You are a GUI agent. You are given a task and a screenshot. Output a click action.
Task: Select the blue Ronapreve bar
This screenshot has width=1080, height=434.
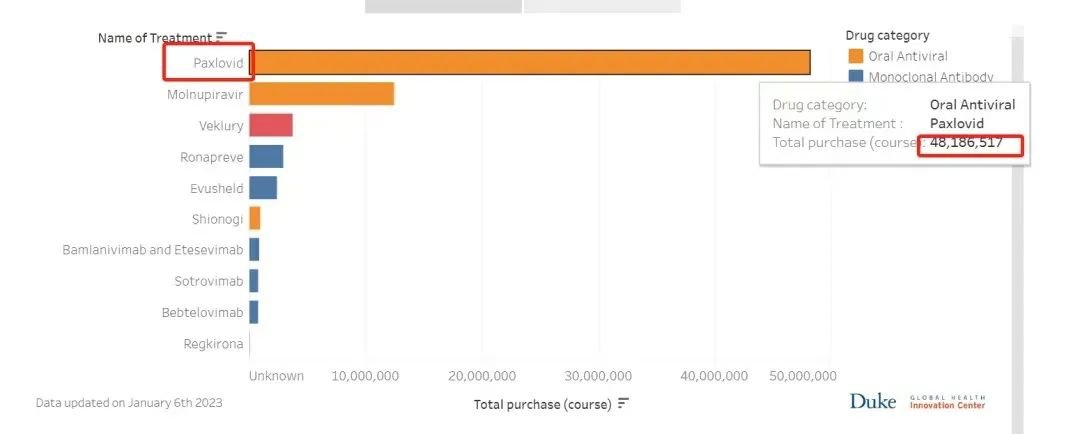point(266,157)
